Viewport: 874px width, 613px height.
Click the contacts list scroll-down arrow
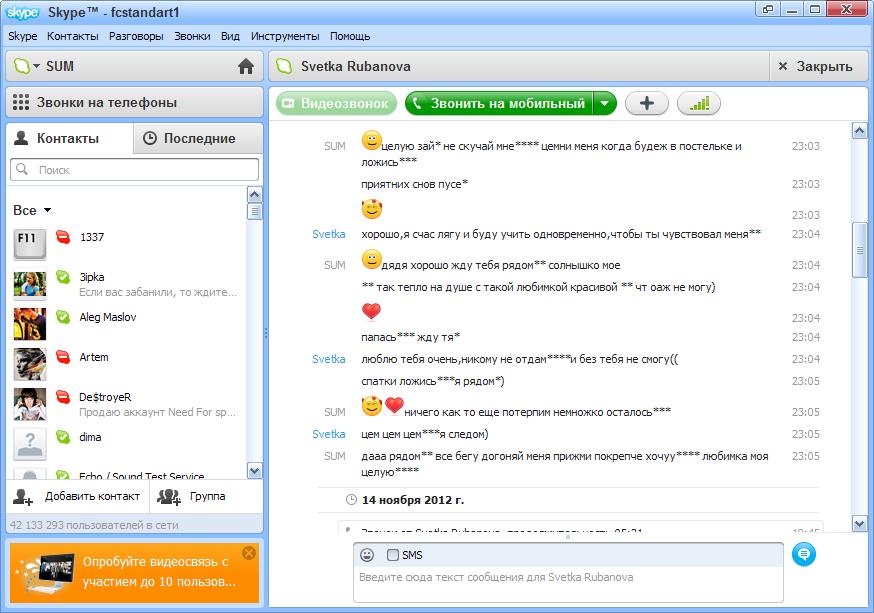point(254,471)
